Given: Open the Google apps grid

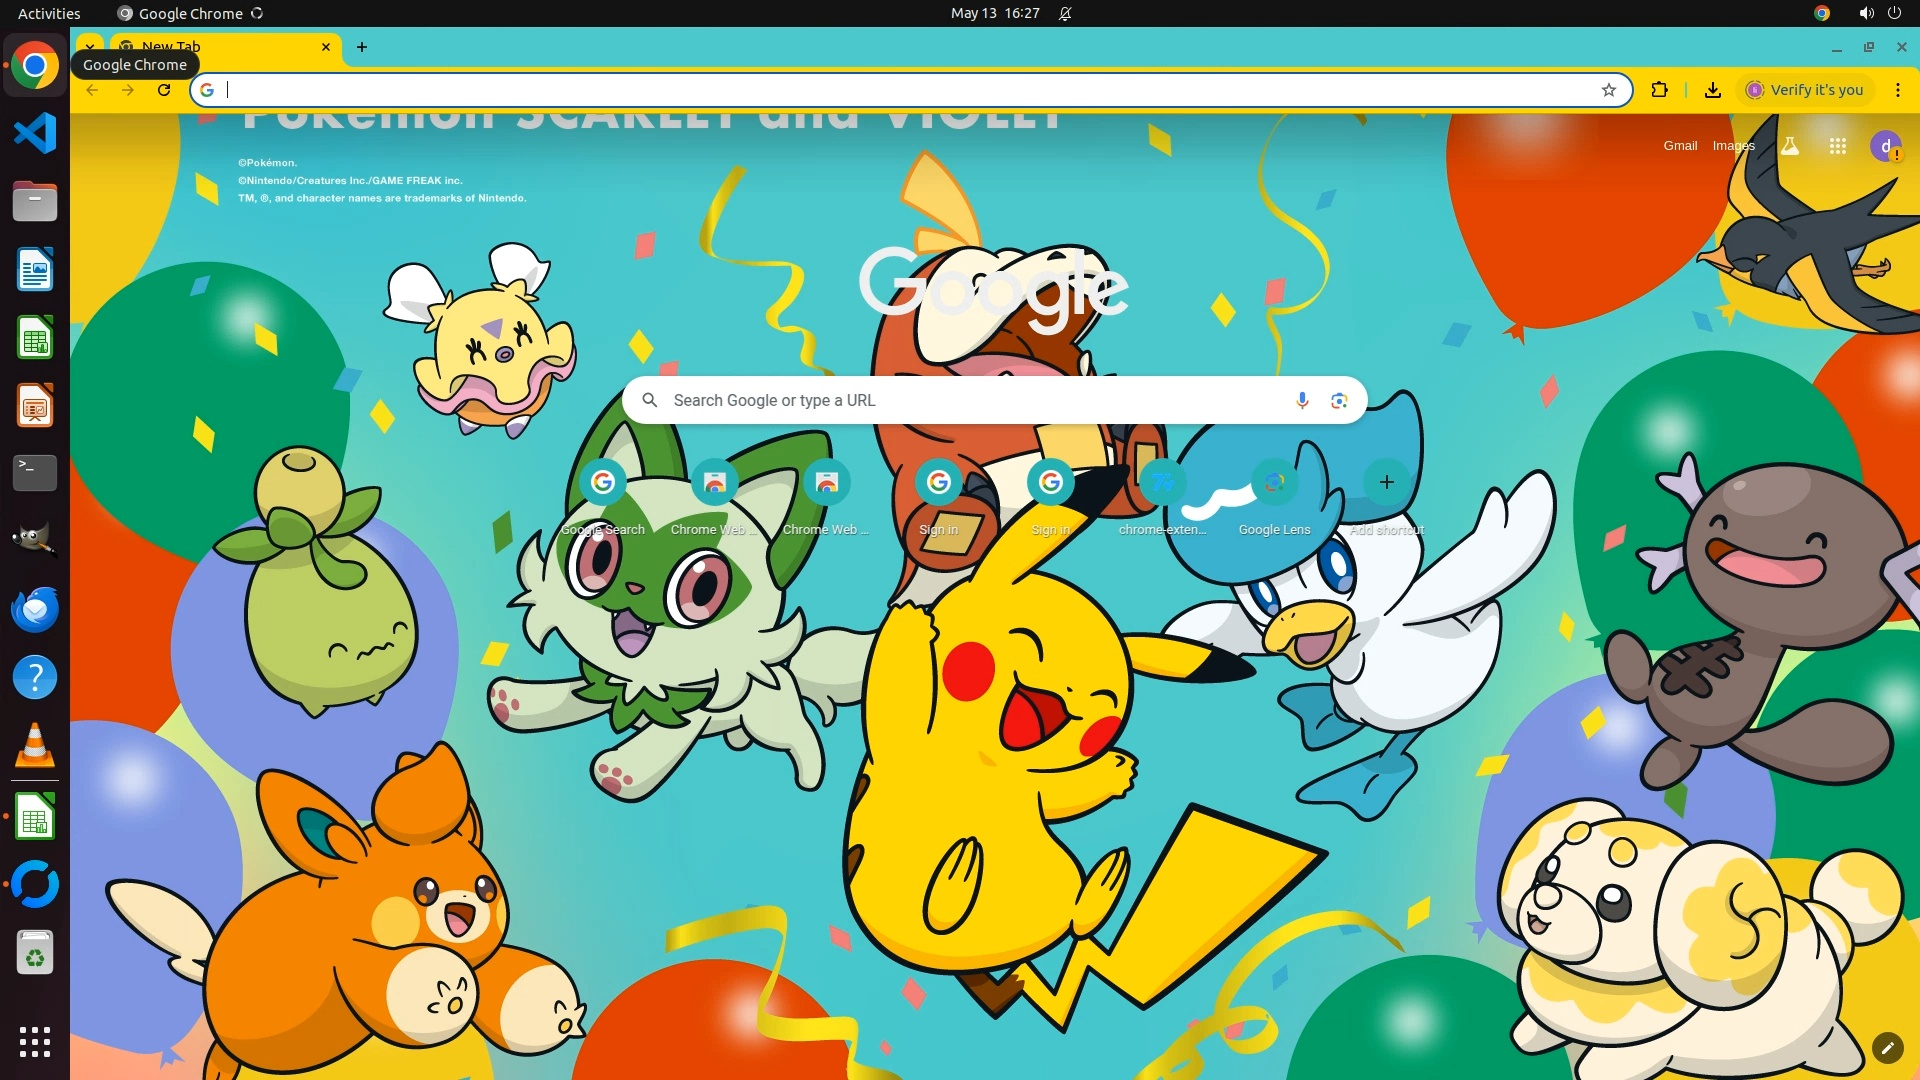Looking at the screenshot, I should click(x=1837, y=146).
